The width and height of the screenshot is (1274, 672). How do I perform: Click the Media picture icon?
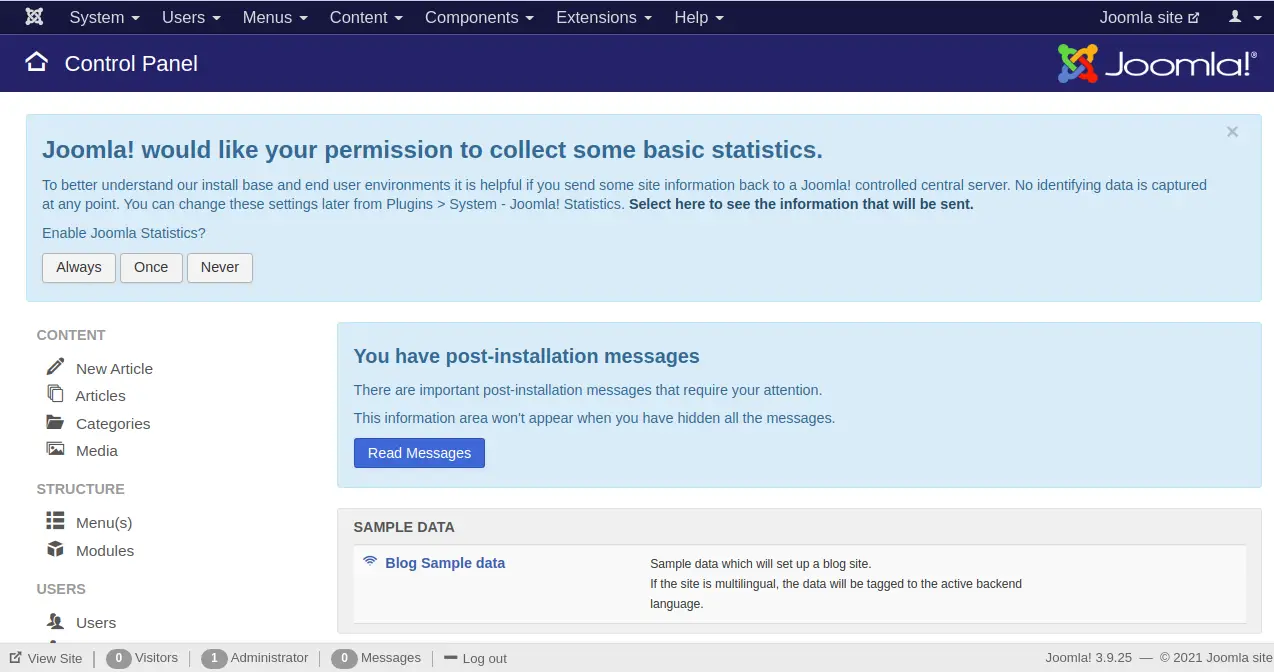pyautogui.click(x=55, y=449)
